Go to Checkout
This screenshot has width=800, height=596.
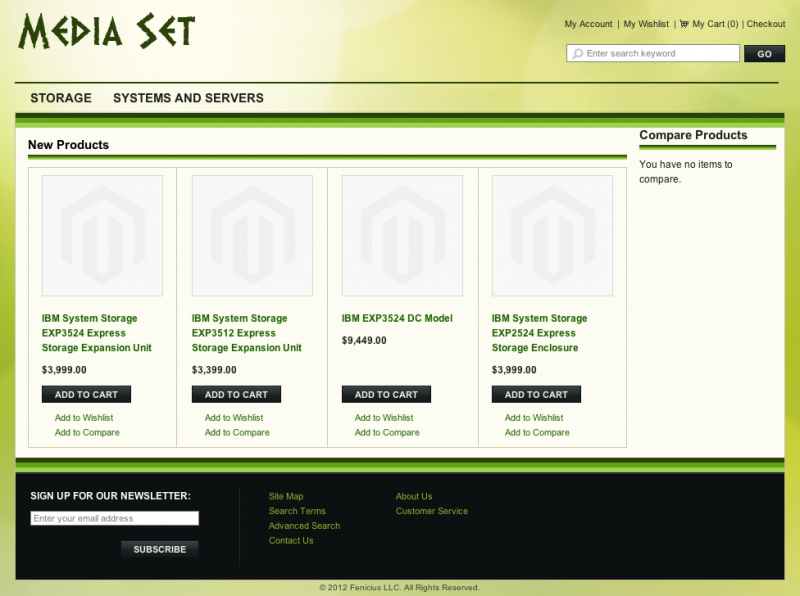[766, 24]
